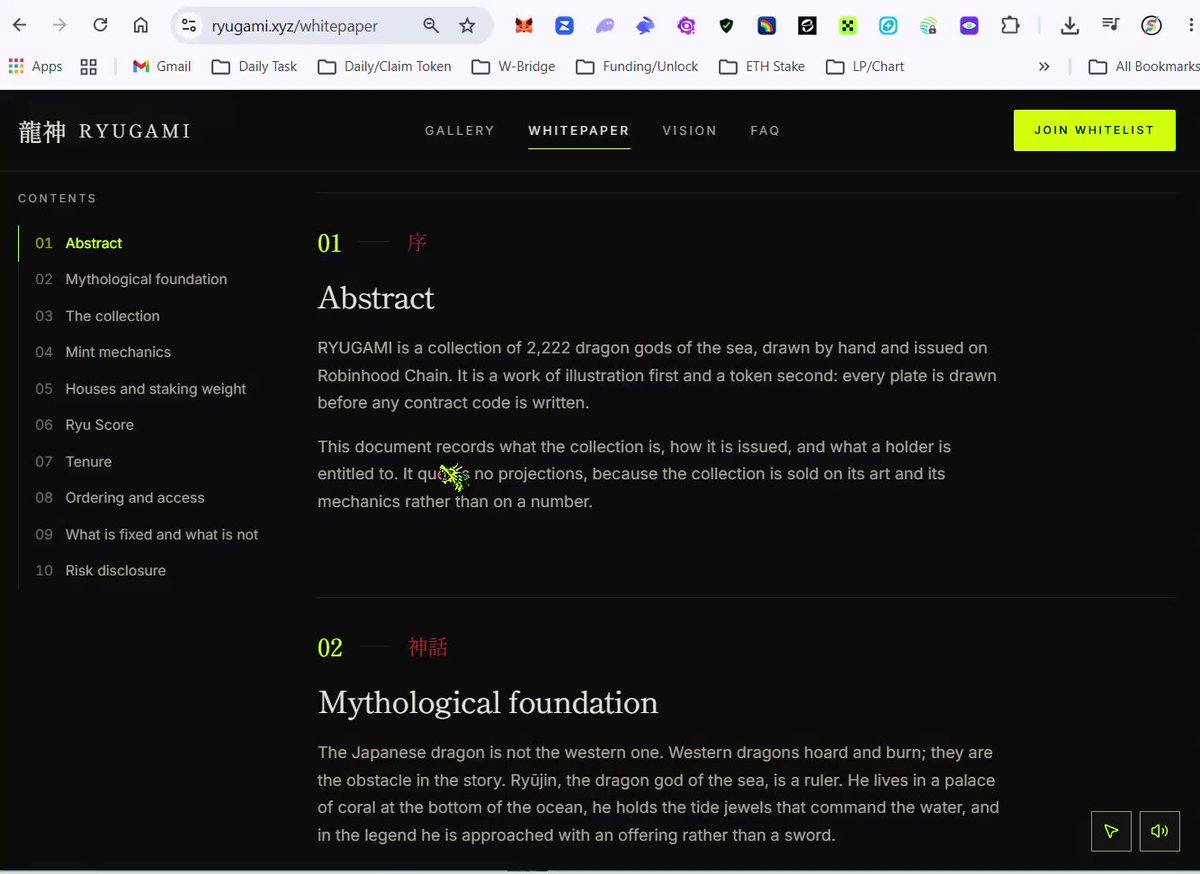Jump to Risk disclosure section
The width and height of the screenshot is (1200, 874).
pyautogui.click(x=116, y=571)
